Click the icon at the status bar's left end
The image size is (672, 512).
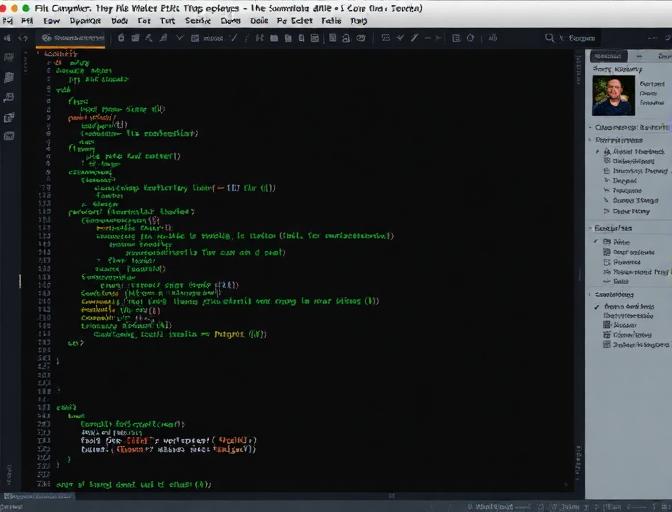(x=8, y=495)
